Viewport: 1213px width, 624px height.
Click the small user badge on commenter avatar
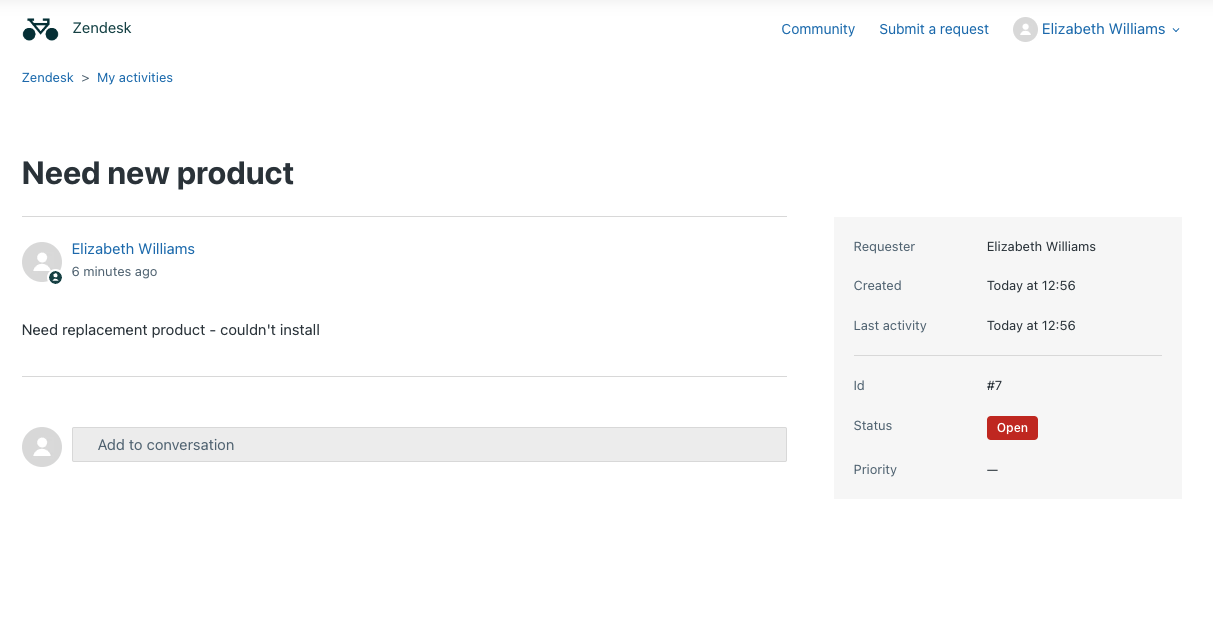tap(56, 277)
